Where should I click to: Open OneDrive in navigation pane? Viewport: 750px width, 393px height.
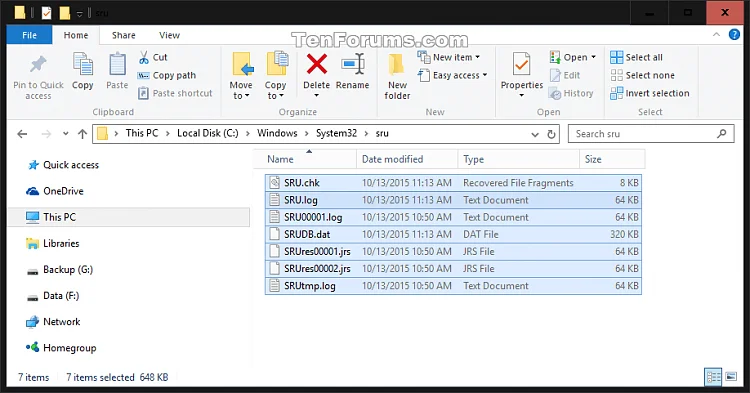[x=55, y=191]
